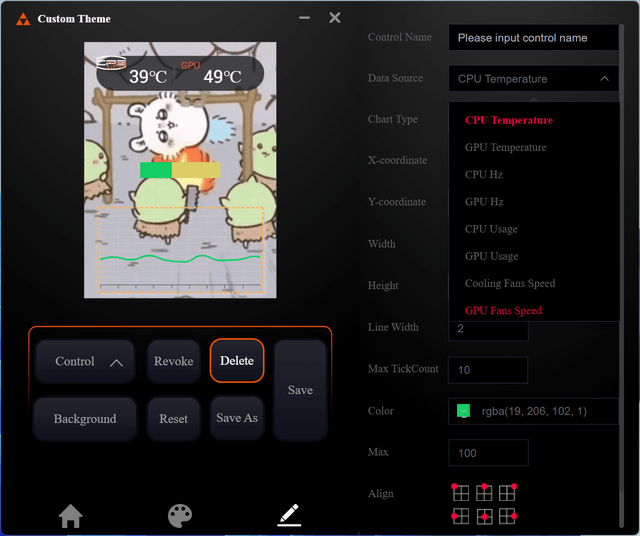This screenshot has height=536, width=640.
Task: Select top-right align icon
Action: click(508, 493)
